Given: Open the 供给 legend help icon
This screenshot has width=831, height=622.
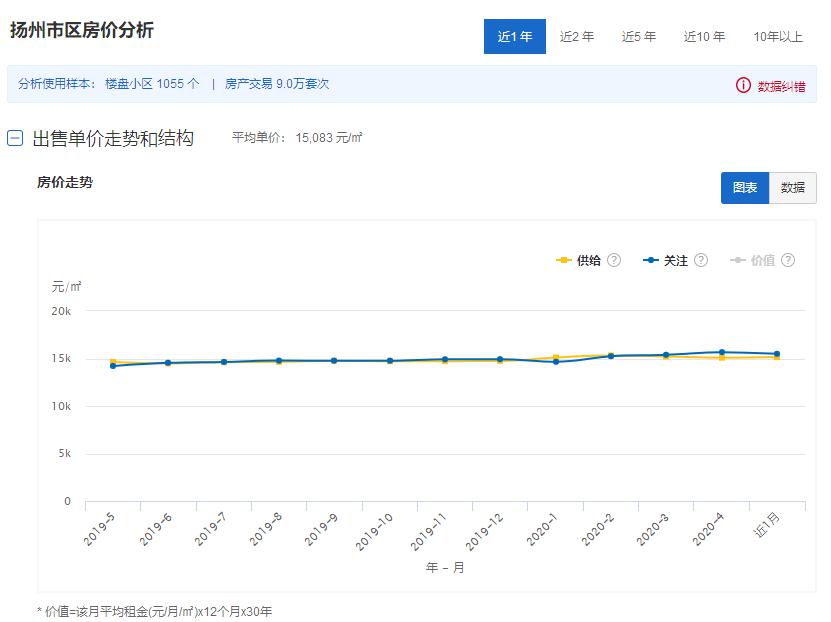Looking at the screenshot, I should [613, 260].
